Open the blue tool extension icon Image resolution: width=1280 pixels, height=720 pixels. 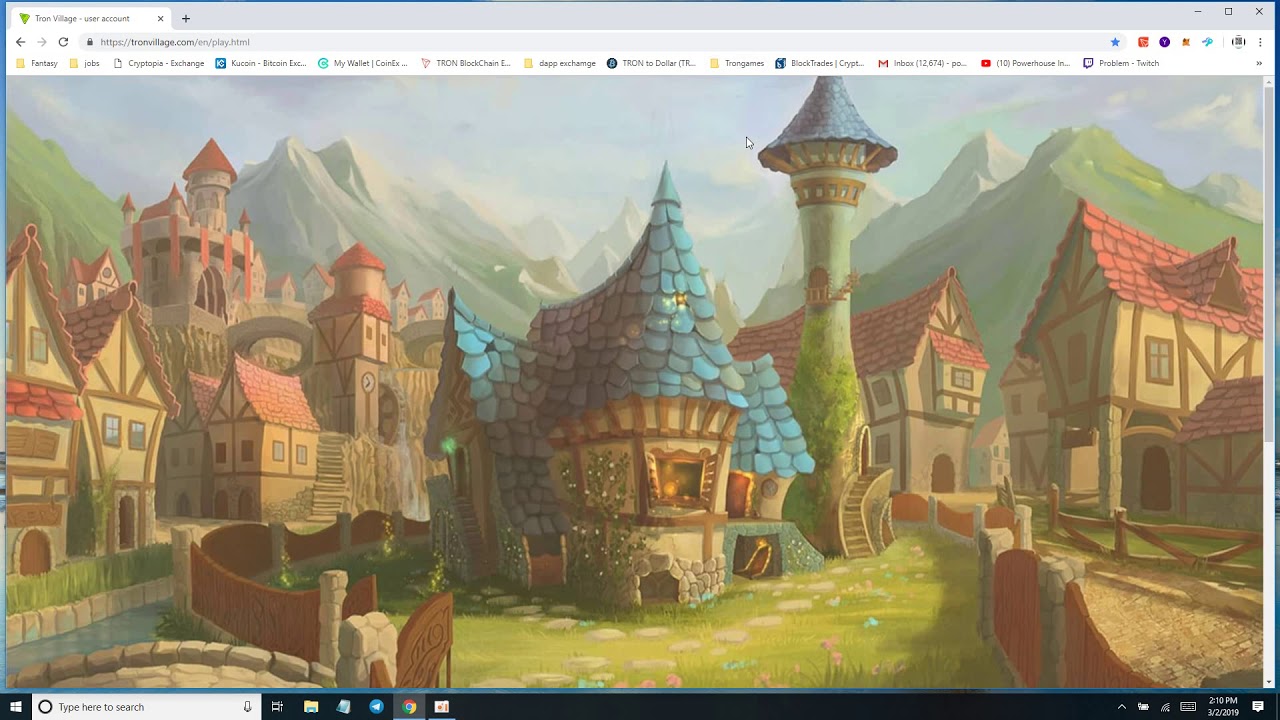1207,42
